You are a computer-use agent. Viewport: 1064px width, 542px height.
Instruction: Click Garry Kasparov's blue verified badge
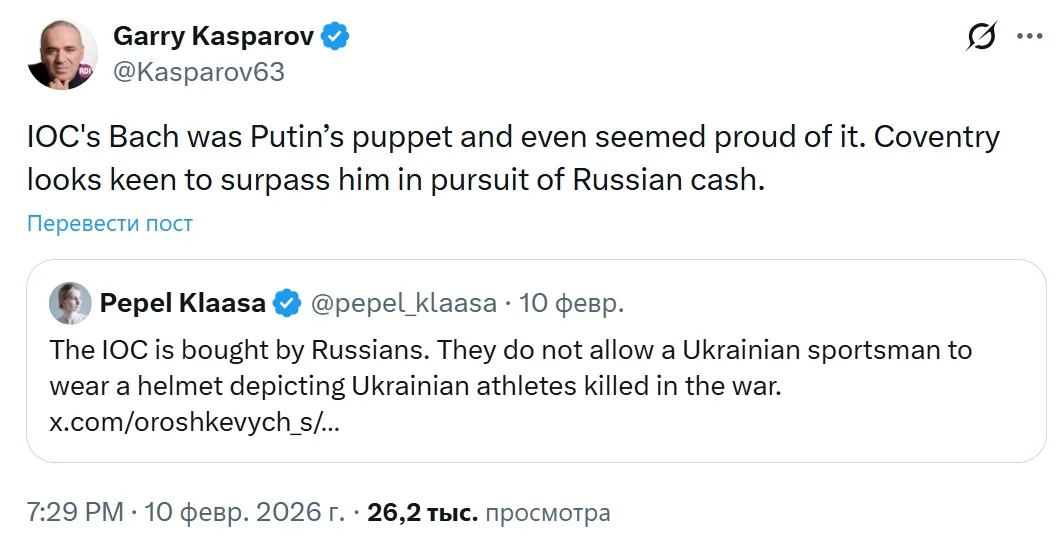[335, 38]
